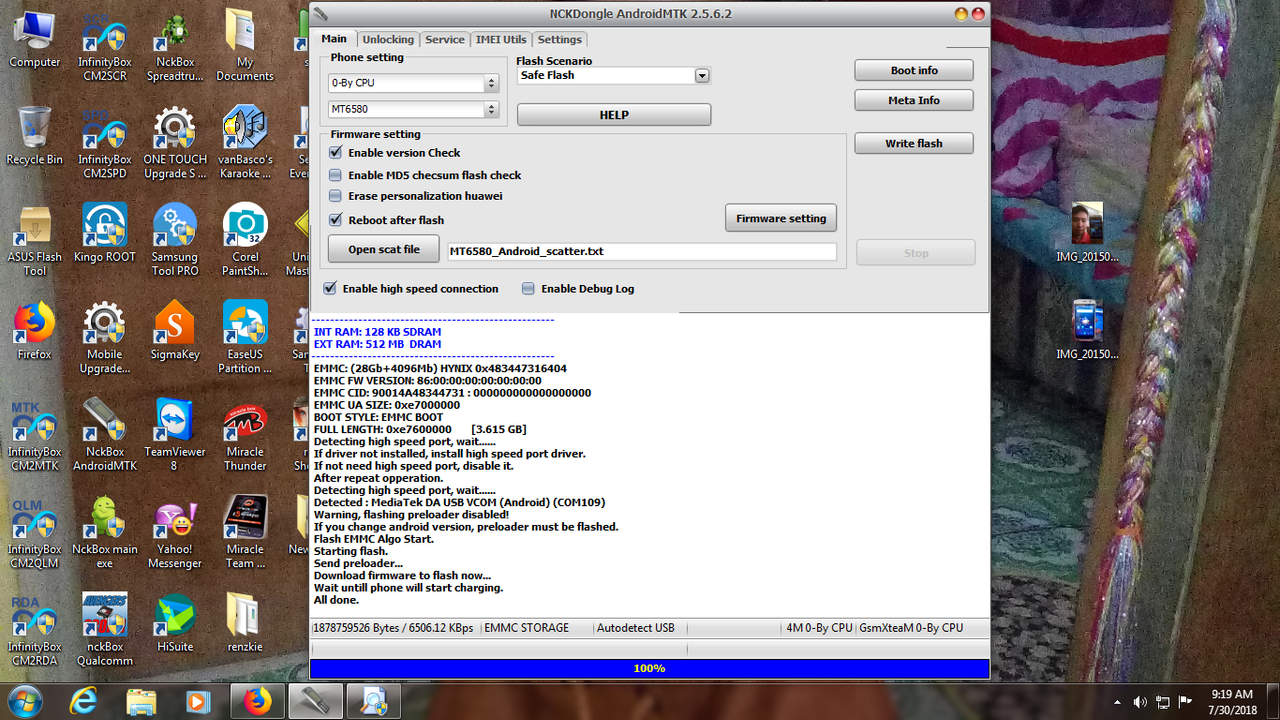The width and height of the screenshot is (1280, 720).
Task: Open the Unlocking tab
Action: point(388,39)
